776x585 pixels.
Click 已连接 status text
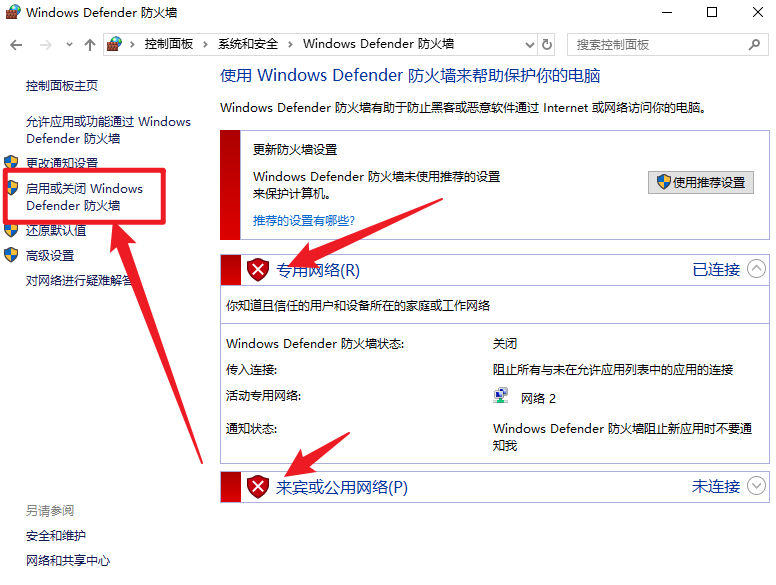716,270
